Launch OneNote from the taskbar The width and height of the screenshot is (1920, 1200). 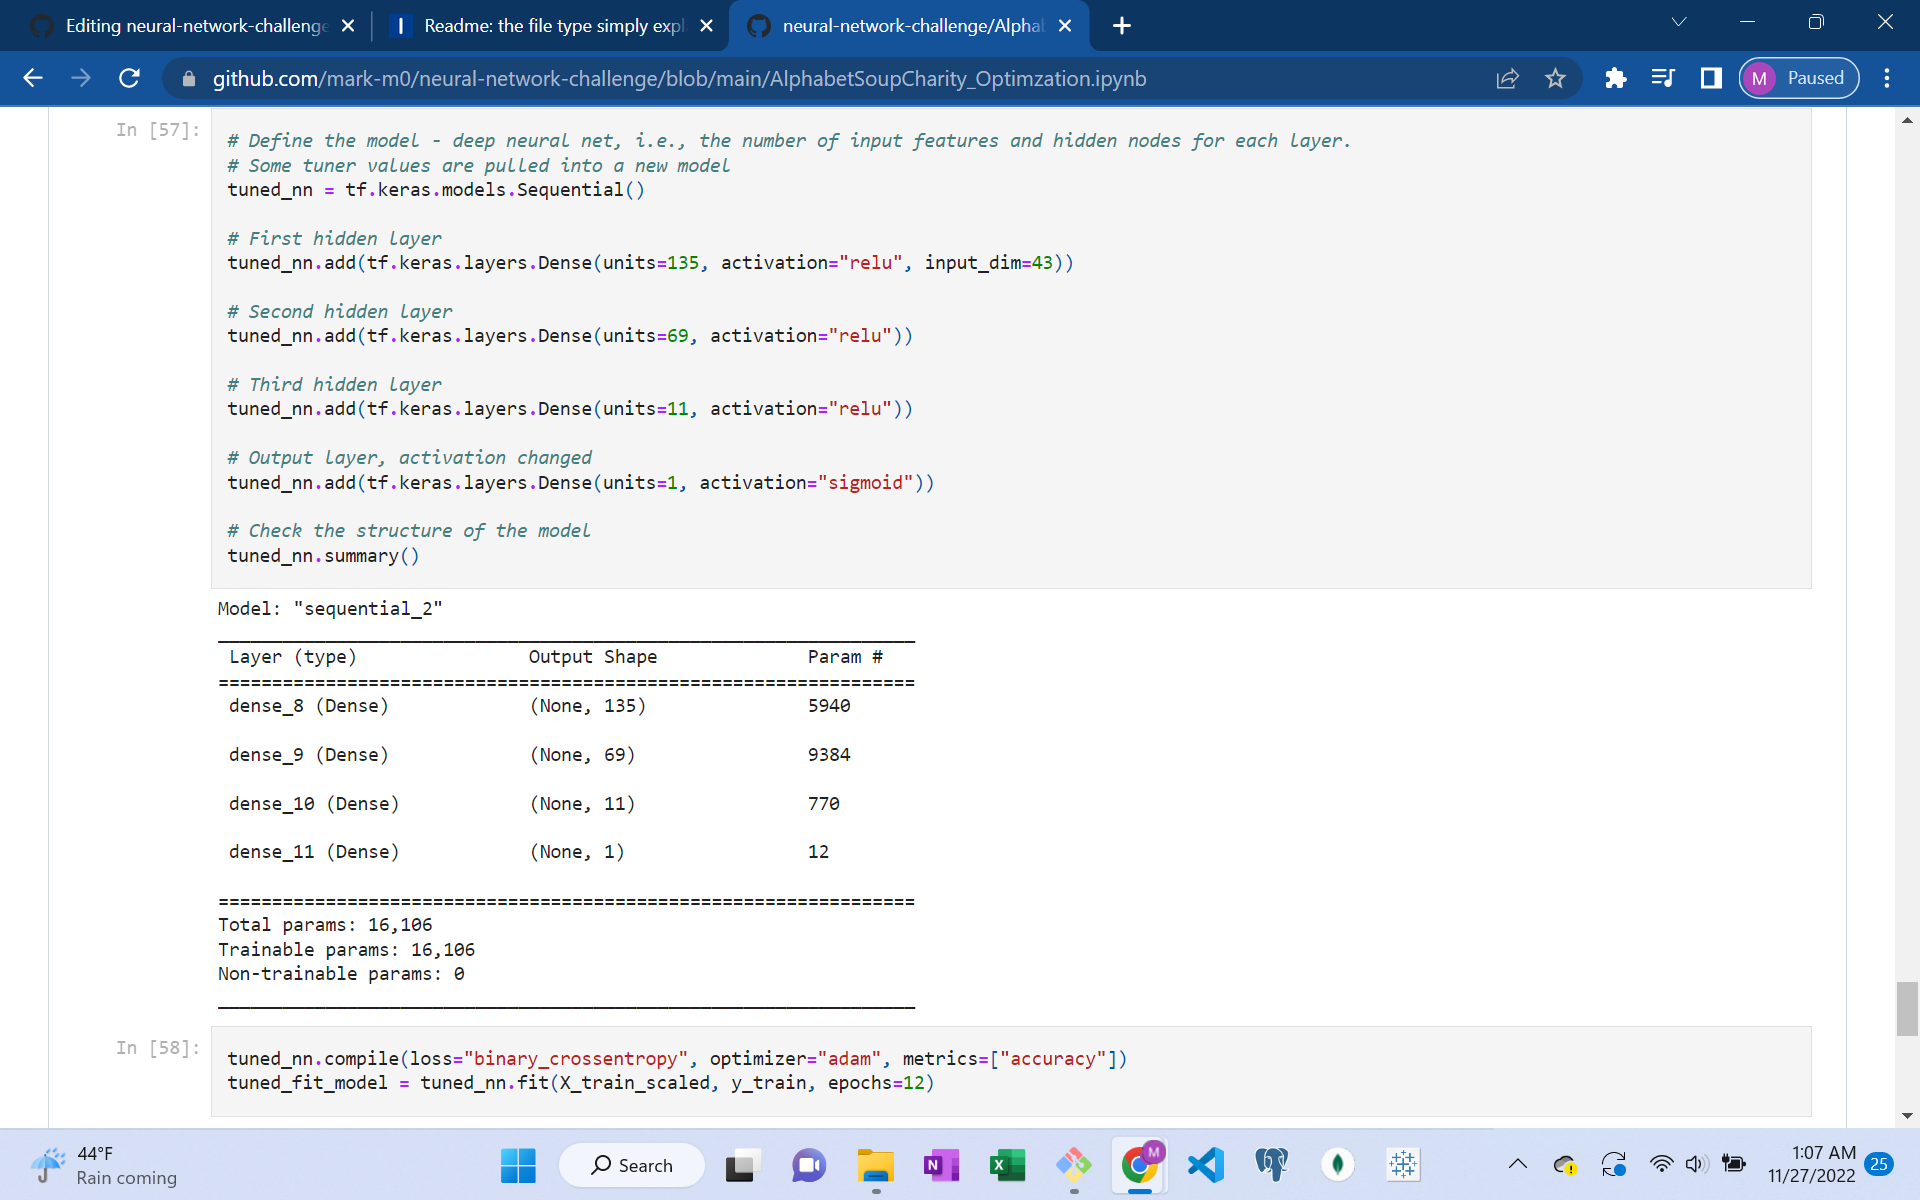coord(941,1165)
